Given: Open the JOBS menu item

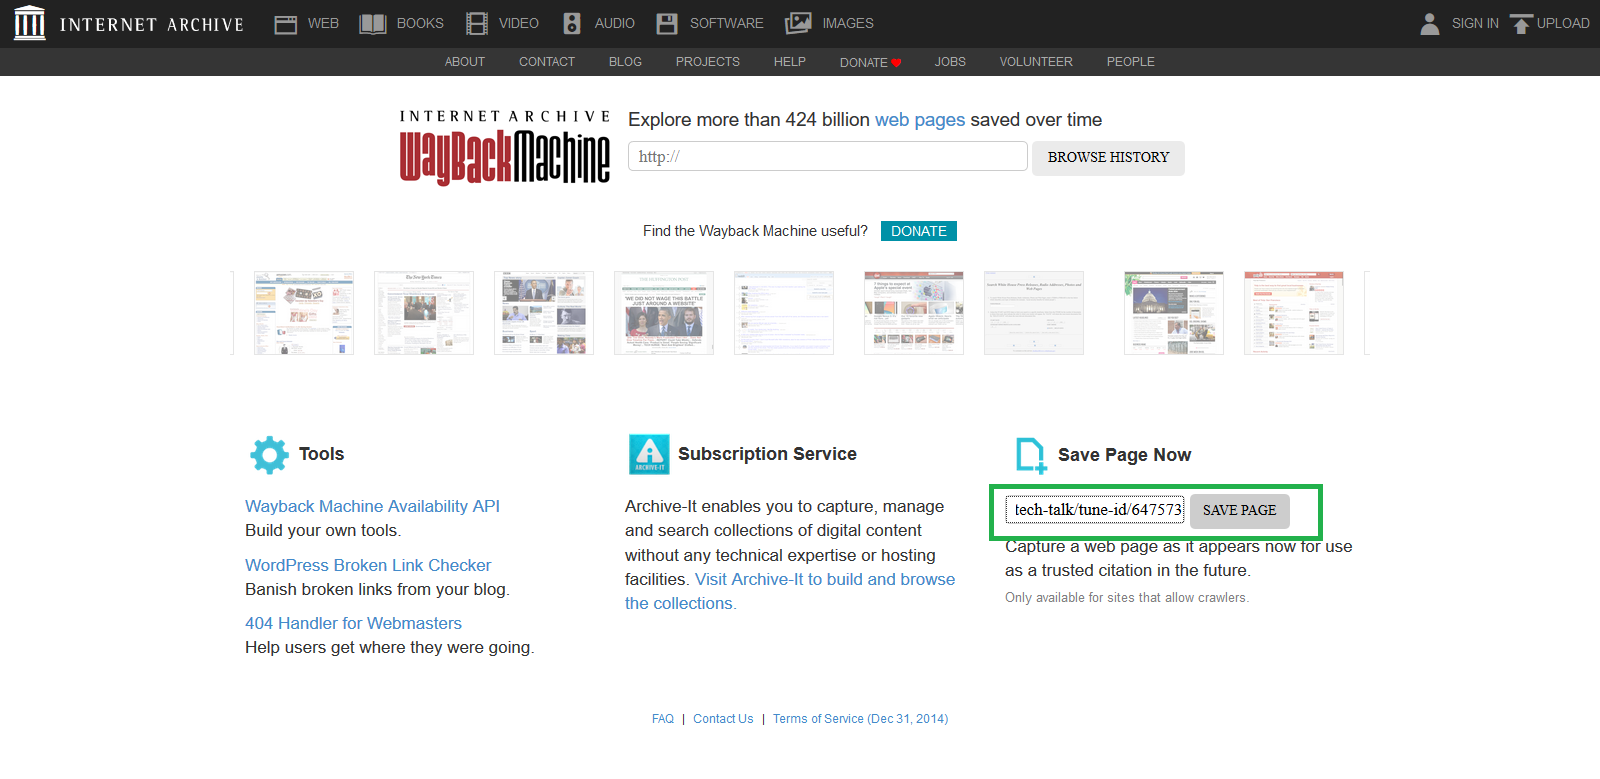Looking at the screenshot, I should point(950,62).
